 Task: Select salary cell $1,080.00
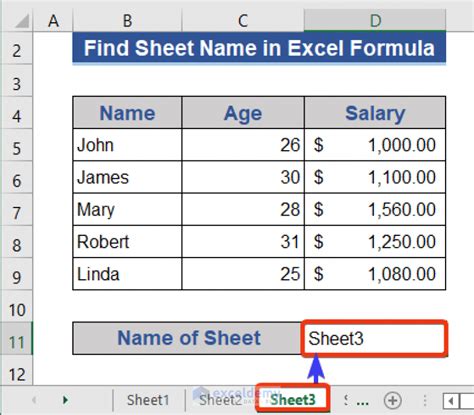[x=375, y=274]
